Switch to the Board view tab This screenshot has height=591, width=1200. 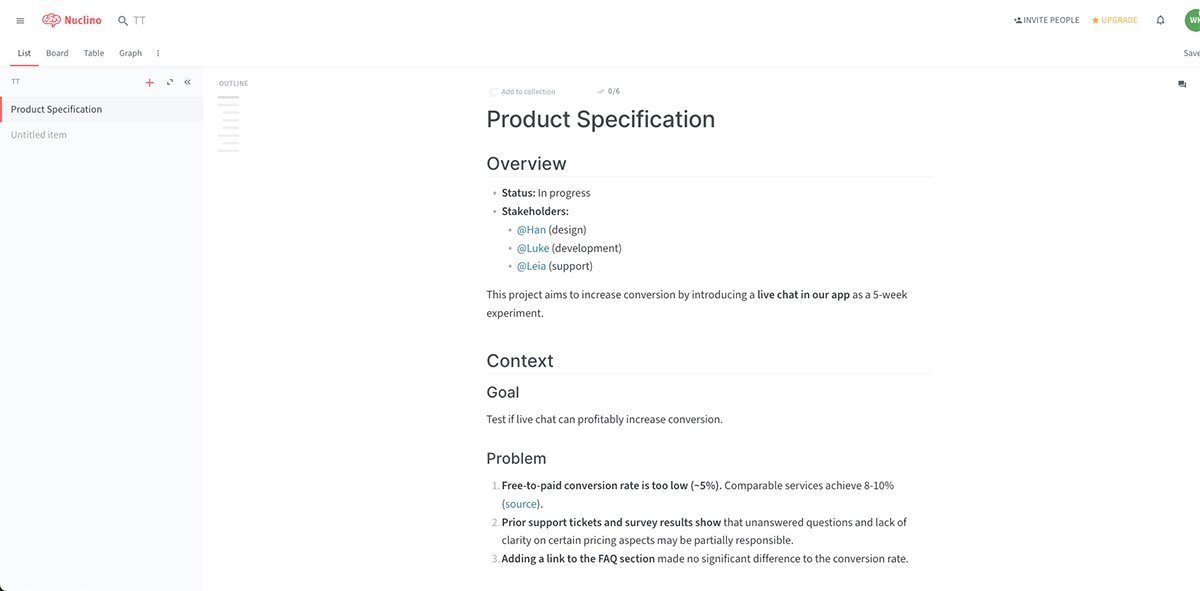point(57,54)
